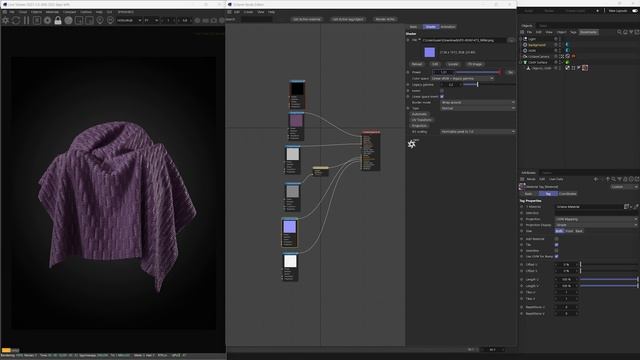Send the scene with the Octane logo icon in Live Viewer
The height and width of the screenshot is (360, 640).
(6, 20)
